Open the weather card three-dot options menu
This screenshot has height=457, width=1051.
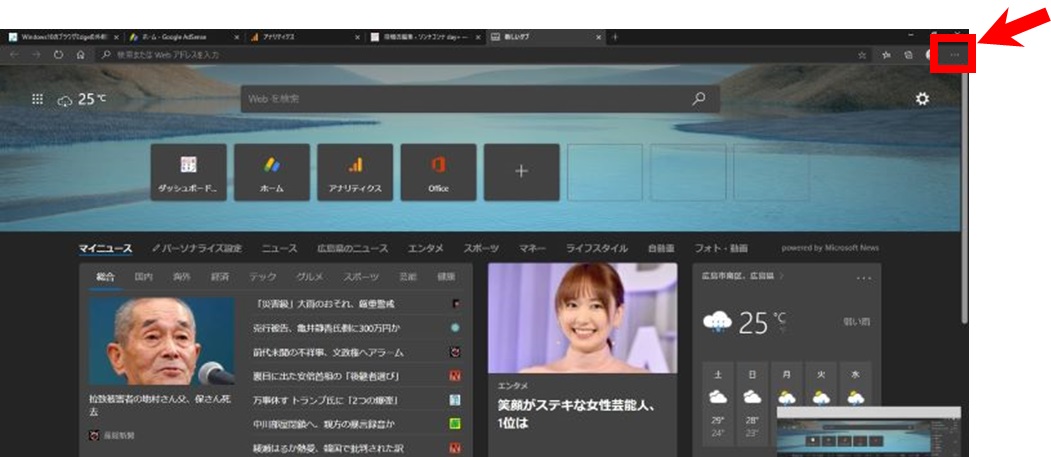(x=863, y=277)
